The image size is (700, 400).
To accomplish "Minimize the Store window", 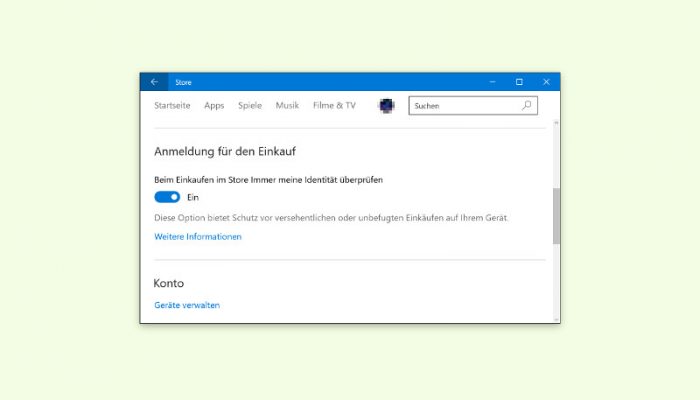I will (x=492, y=82).
